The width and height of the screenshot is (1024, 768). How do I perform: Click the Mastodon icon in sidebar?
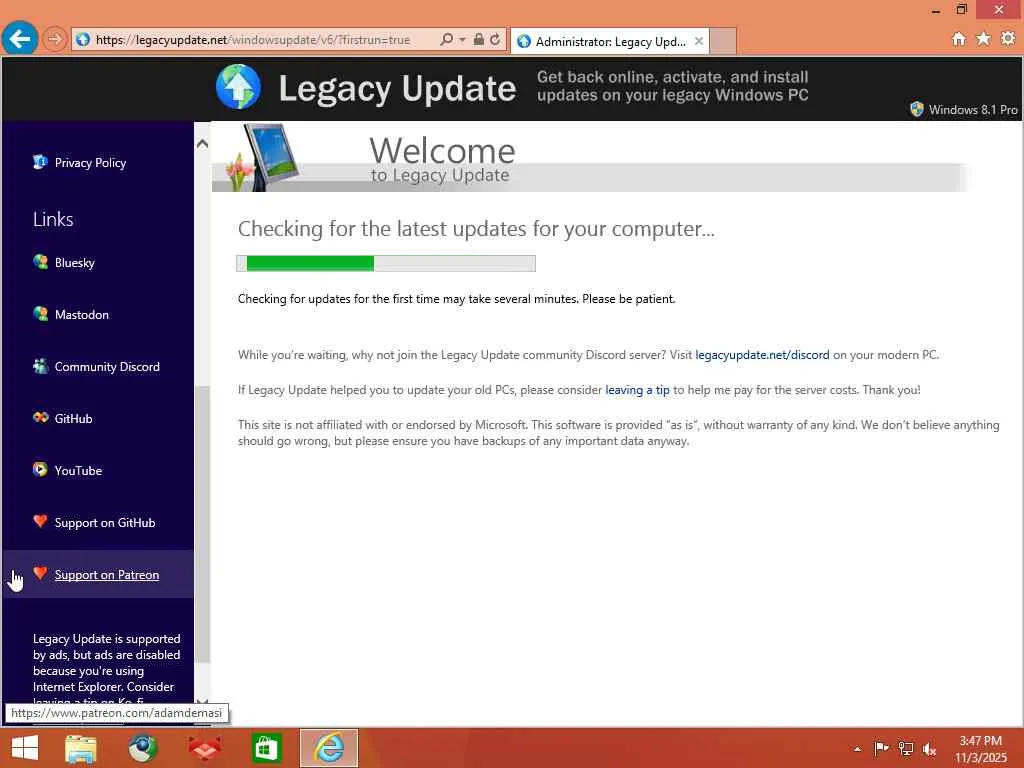pos(40,313)
